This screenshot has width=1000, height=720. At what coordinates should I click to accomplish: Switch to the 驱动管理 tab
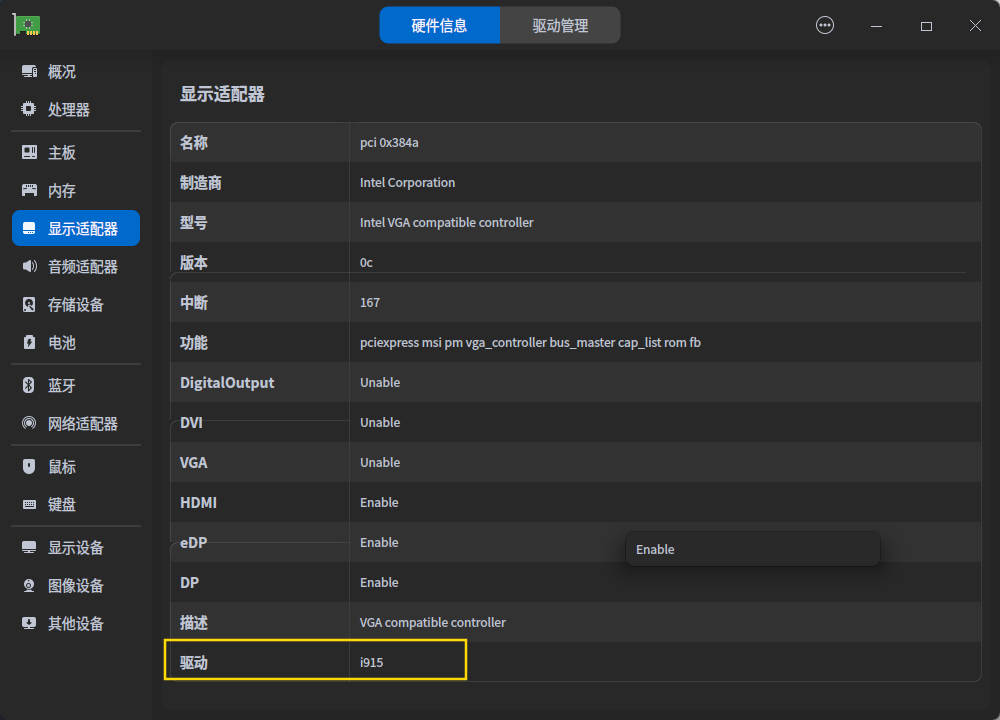[560, 26]
